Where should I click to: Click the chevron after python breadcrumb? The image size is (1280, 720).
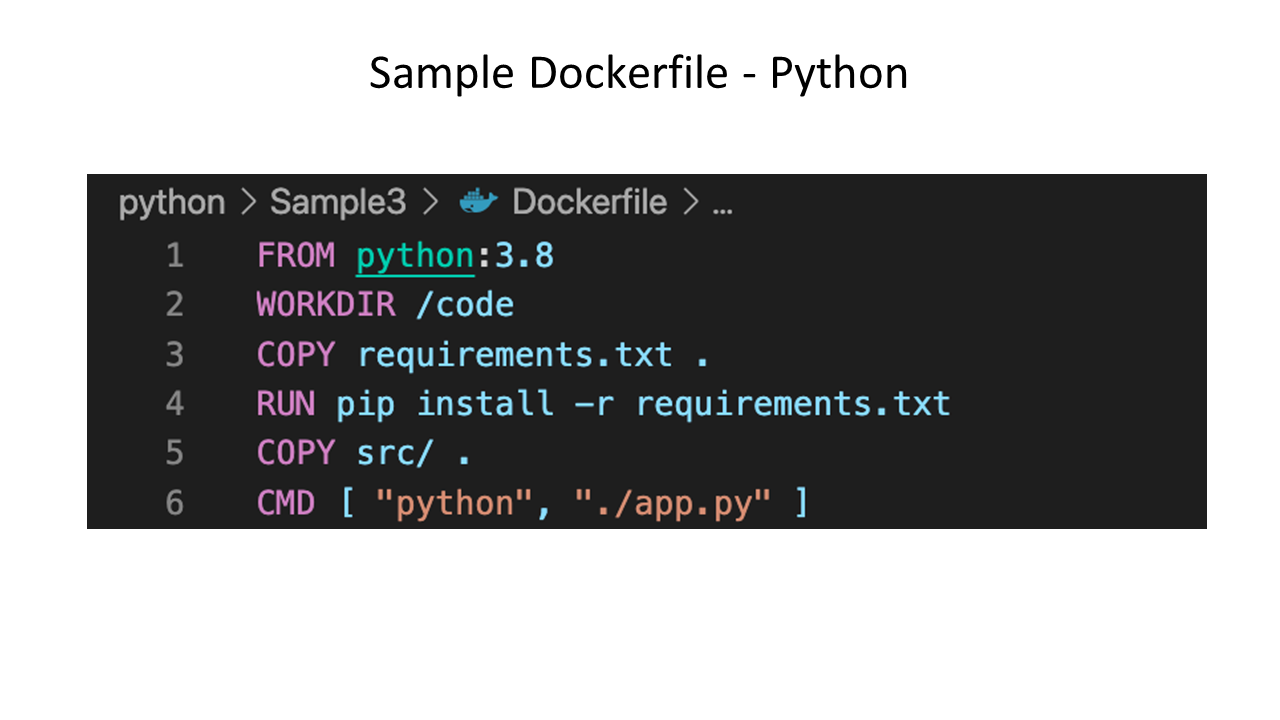tap(248, 203)
